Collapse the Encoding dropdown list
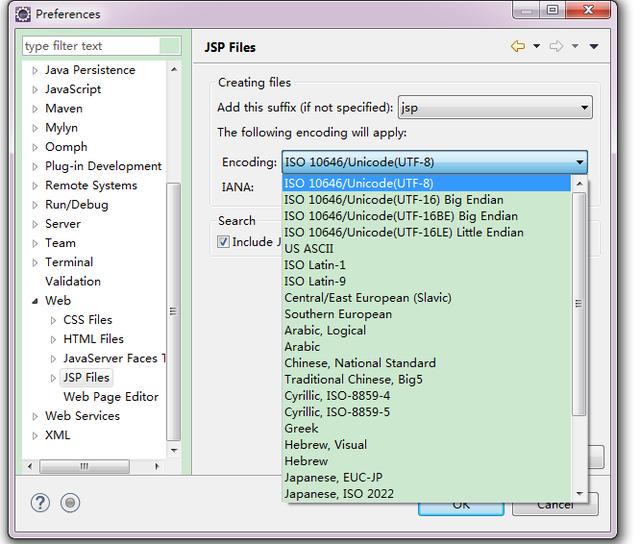 (x=579, y=162)
